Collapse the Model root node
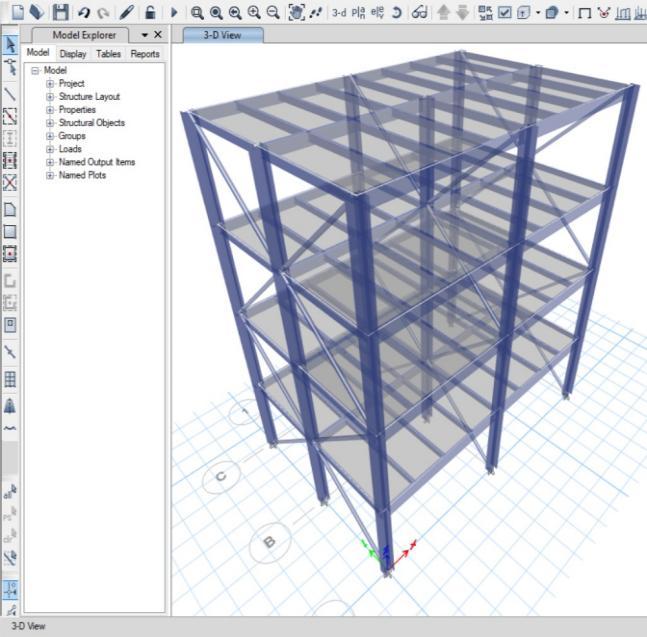The width and height of the screenshot is (647, 637). click(x=35, y=71)
